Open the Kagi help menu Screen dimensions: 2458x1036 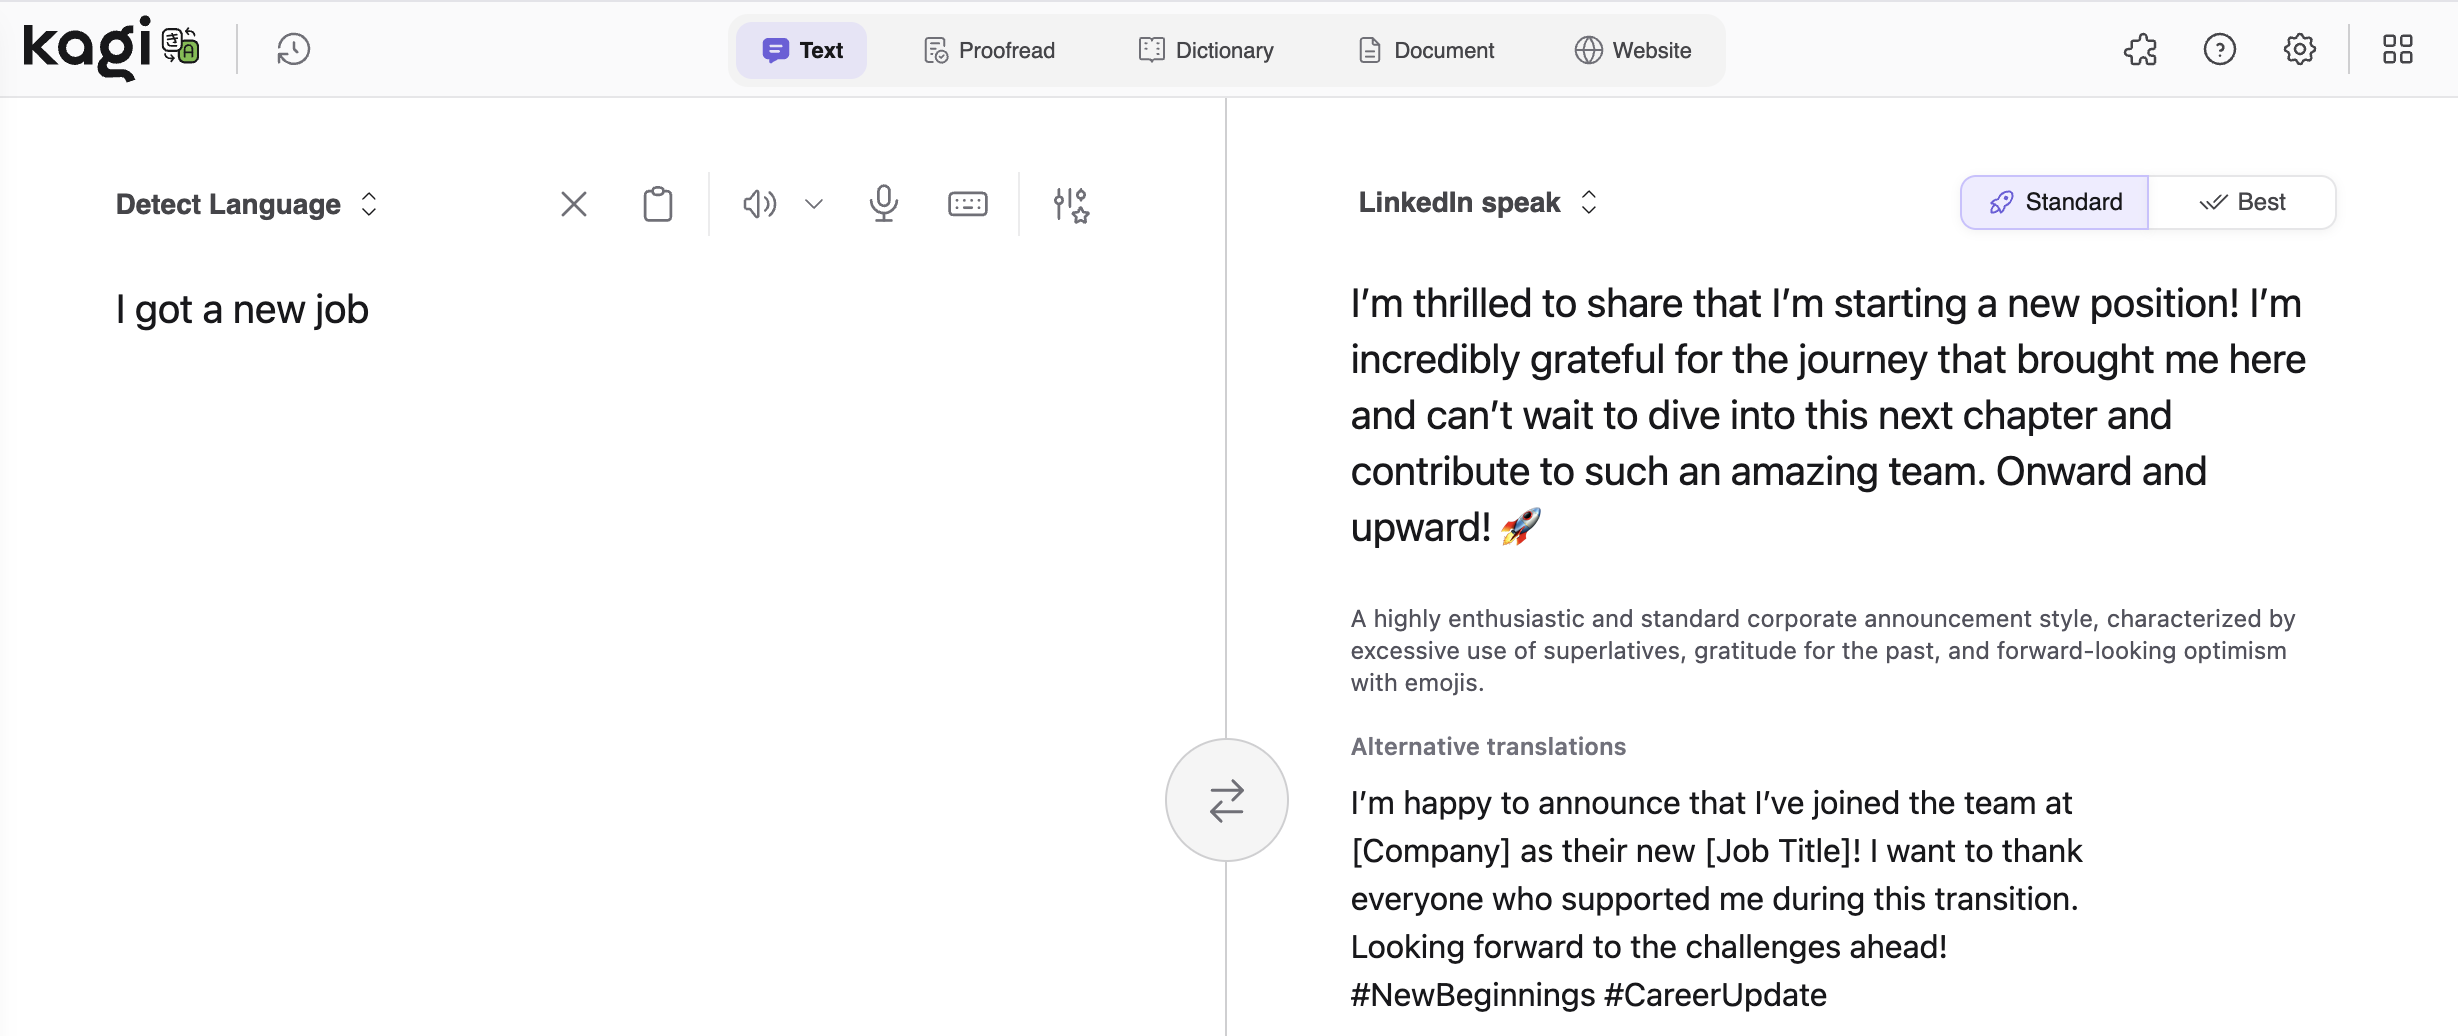click(2219, 49)
